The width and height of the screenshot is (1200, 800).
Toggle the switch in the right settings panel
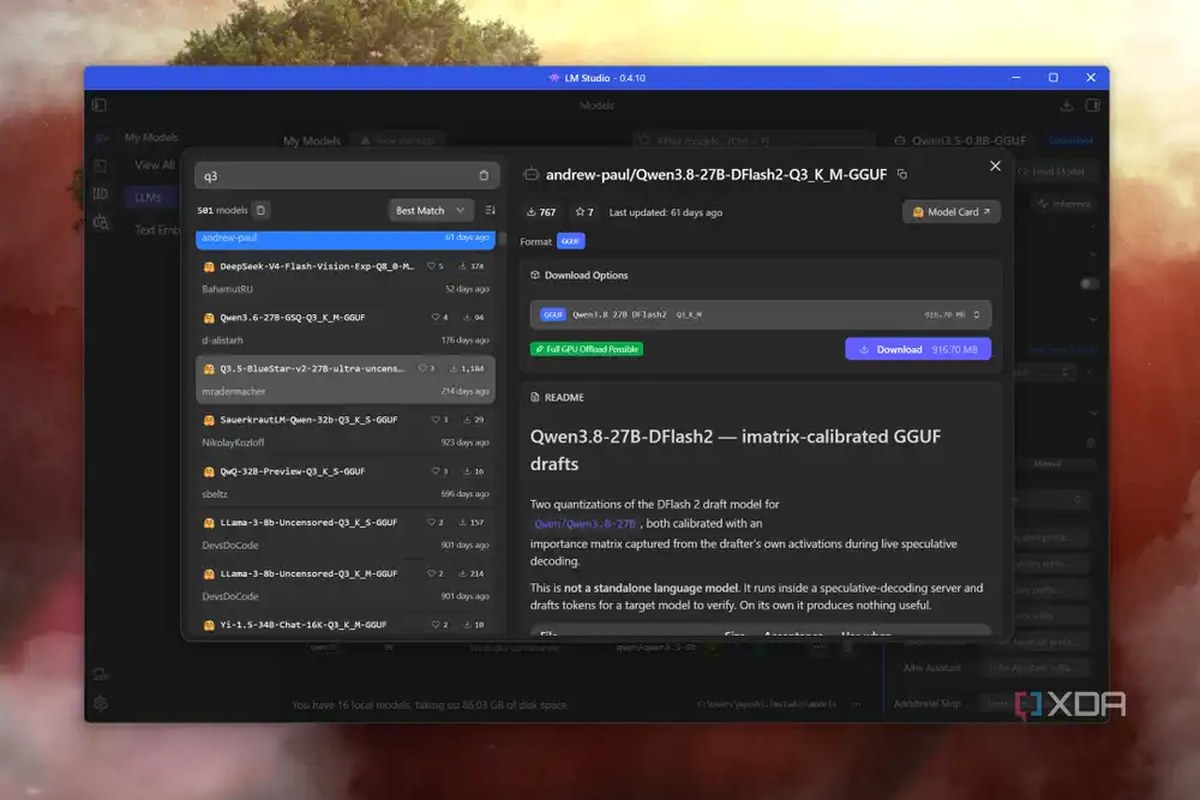pos(1089,284)
